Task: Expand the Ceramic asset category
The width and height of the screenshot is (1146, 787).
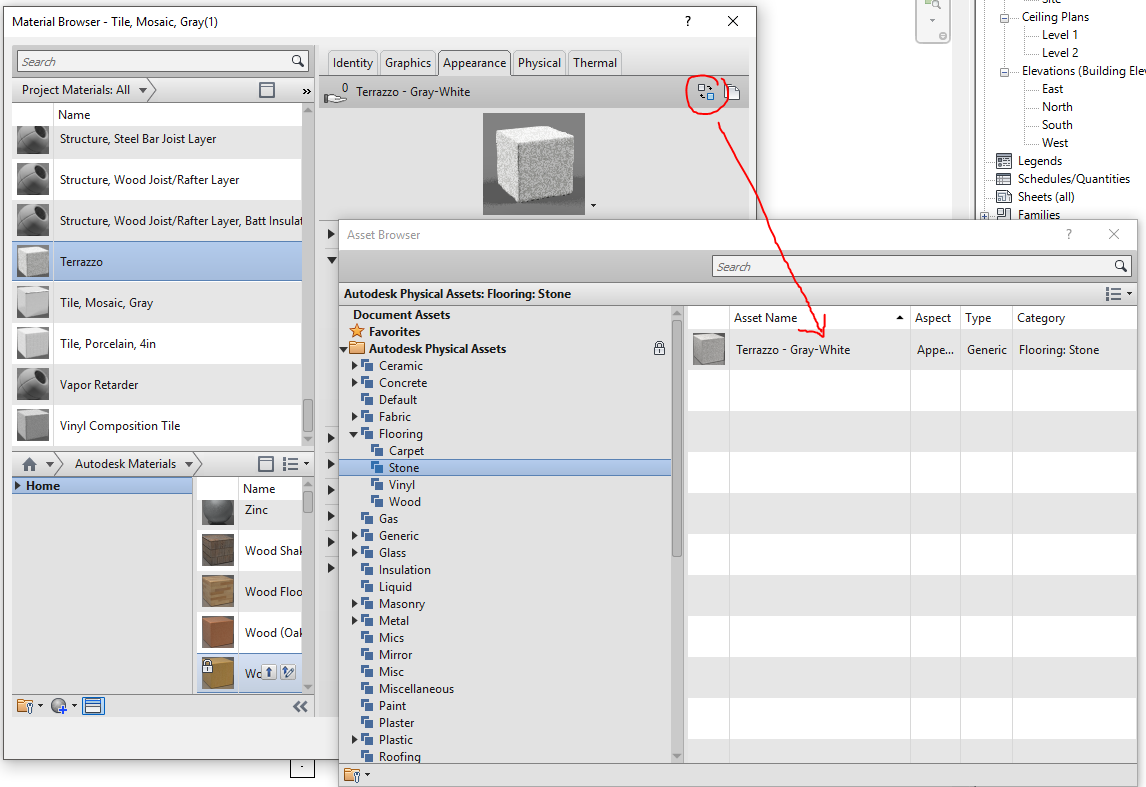Action: click(354, 365)
